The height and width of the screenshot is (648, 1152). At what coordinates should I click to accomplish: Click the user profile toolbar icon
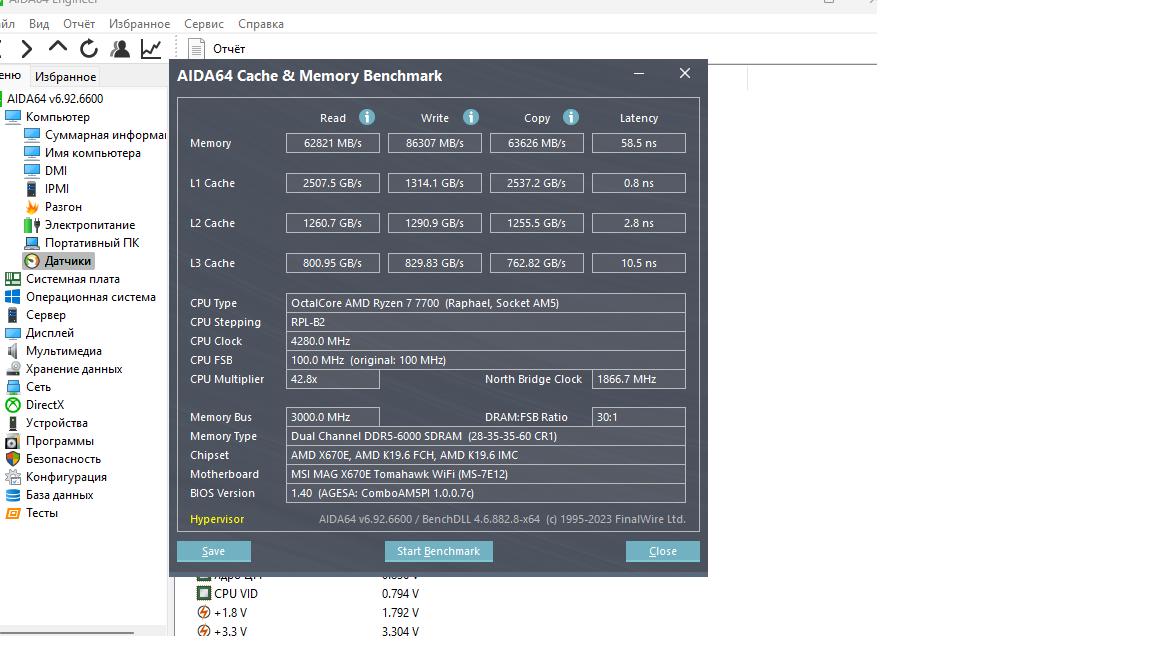(120, 48)
